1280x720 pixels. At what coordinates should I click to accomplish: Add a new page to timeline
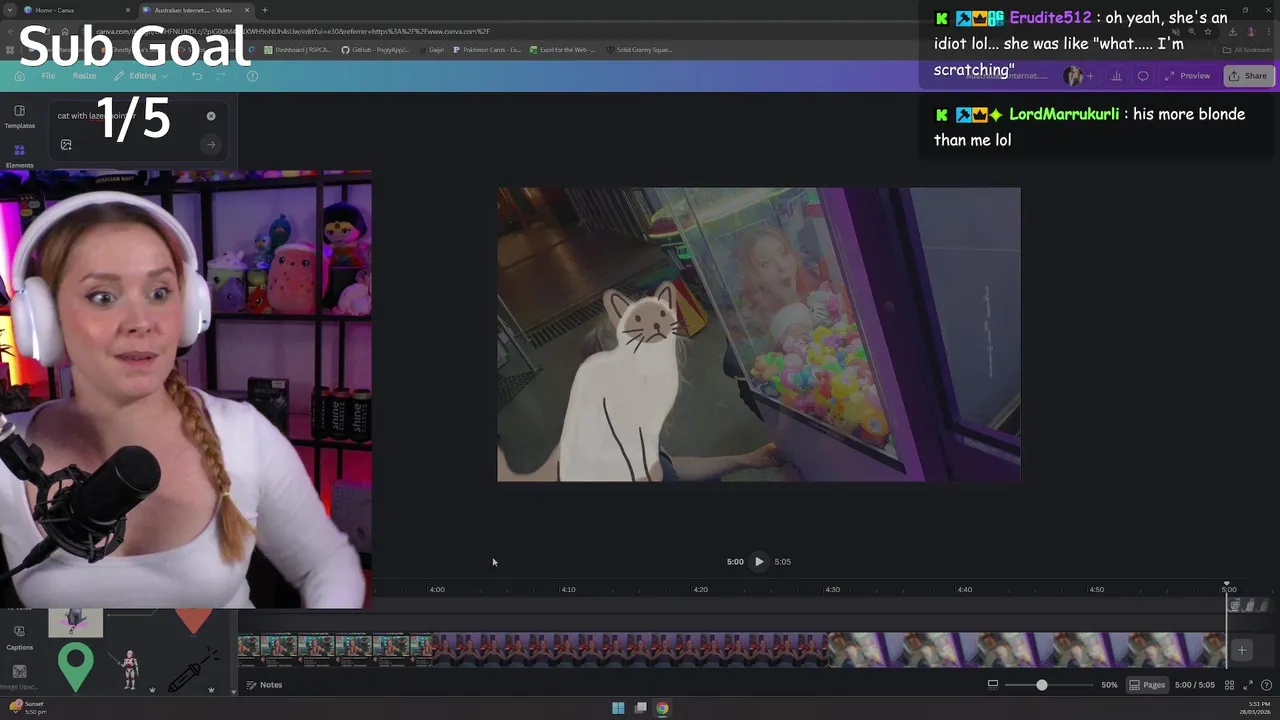click(1242, 650)
